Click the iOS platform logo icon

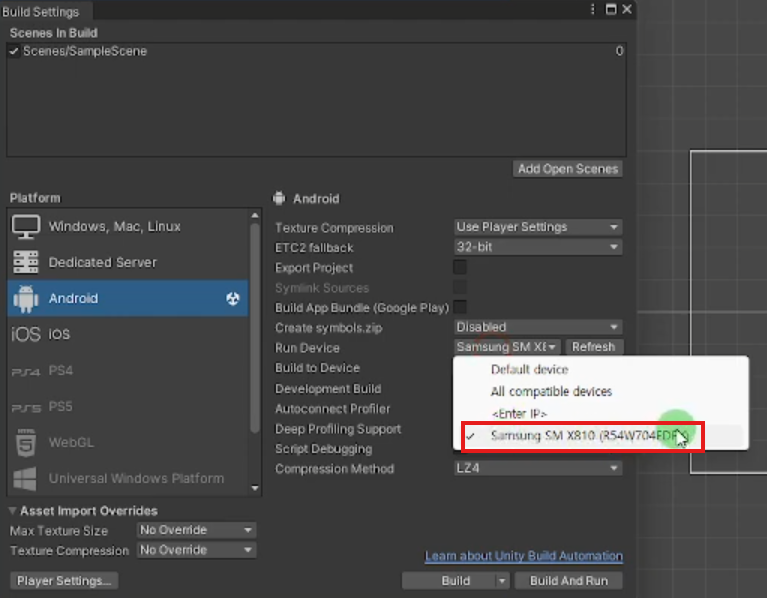(x=25, y=334)
